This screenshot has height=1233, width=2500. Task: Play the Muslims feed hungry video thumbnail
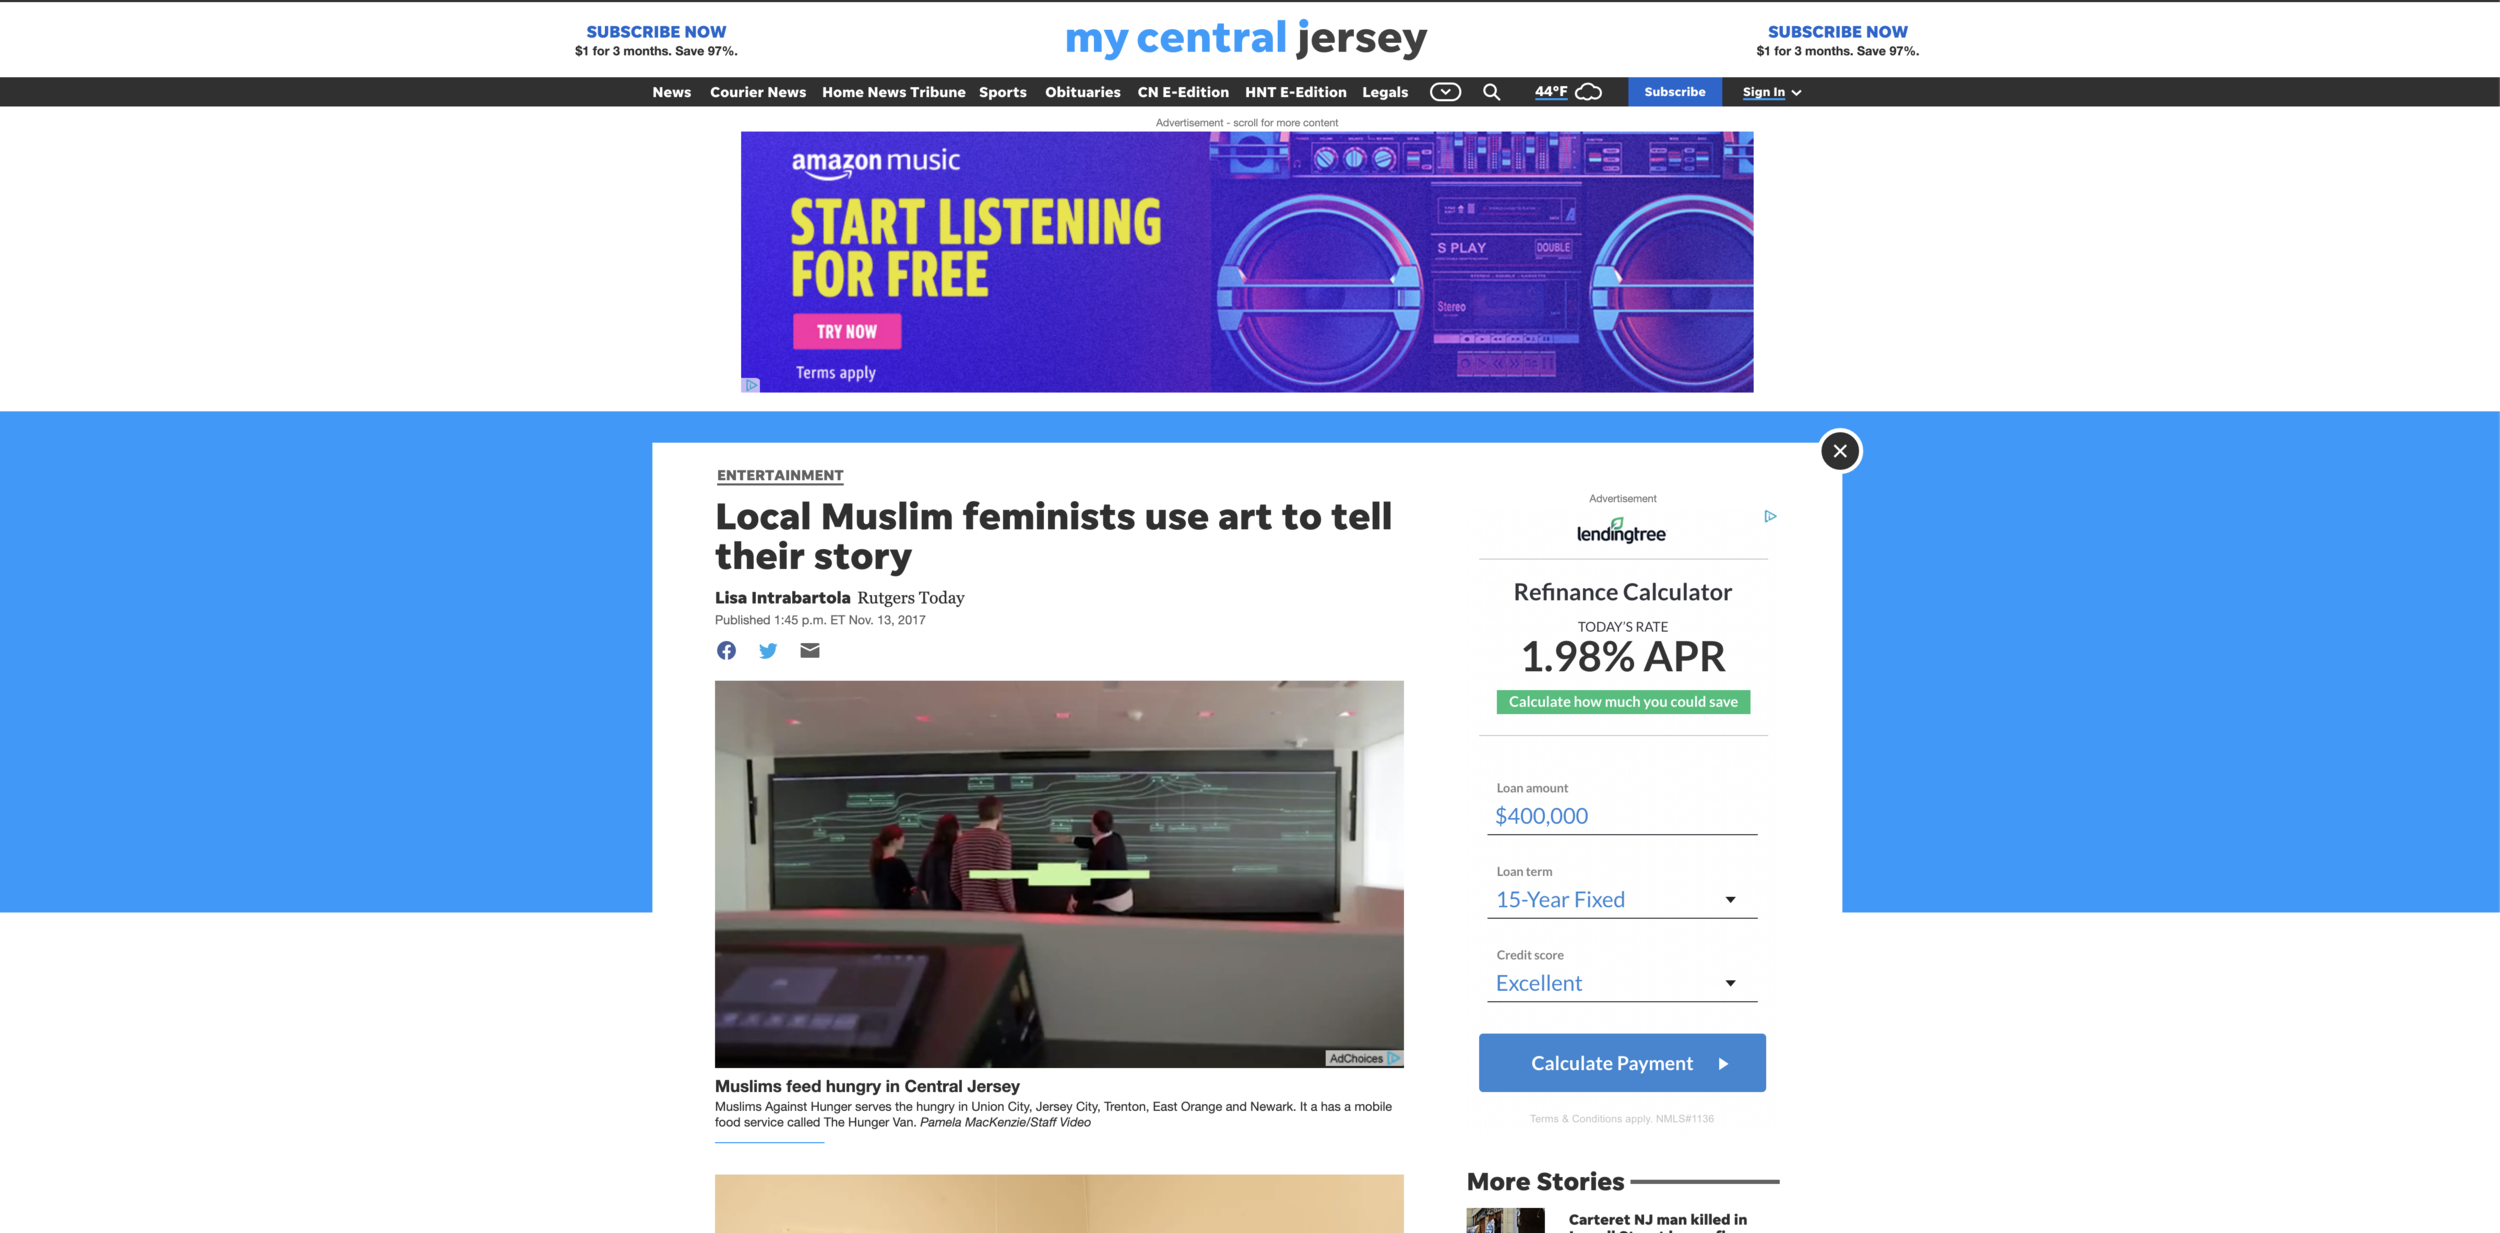pos(1059,873)
